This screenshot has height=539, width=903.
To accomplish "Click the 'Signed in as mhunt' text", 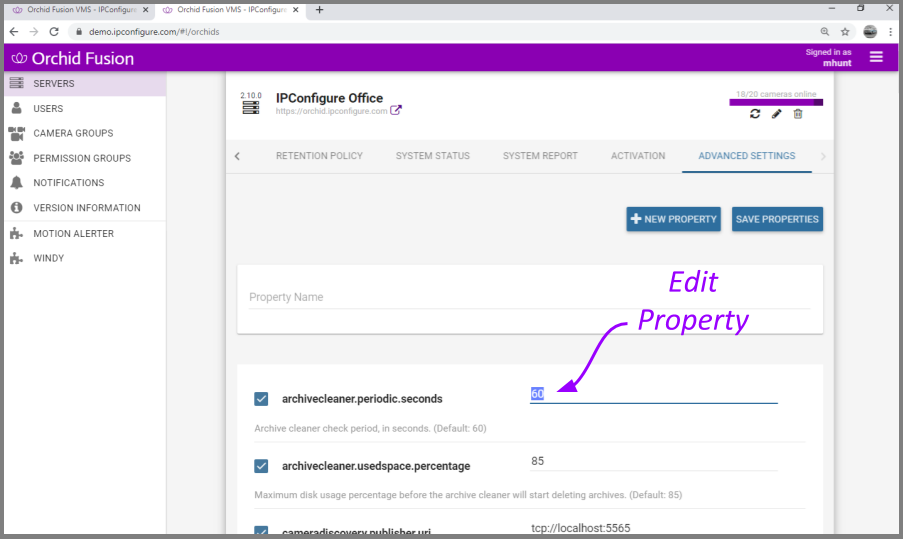I will 828,58.
